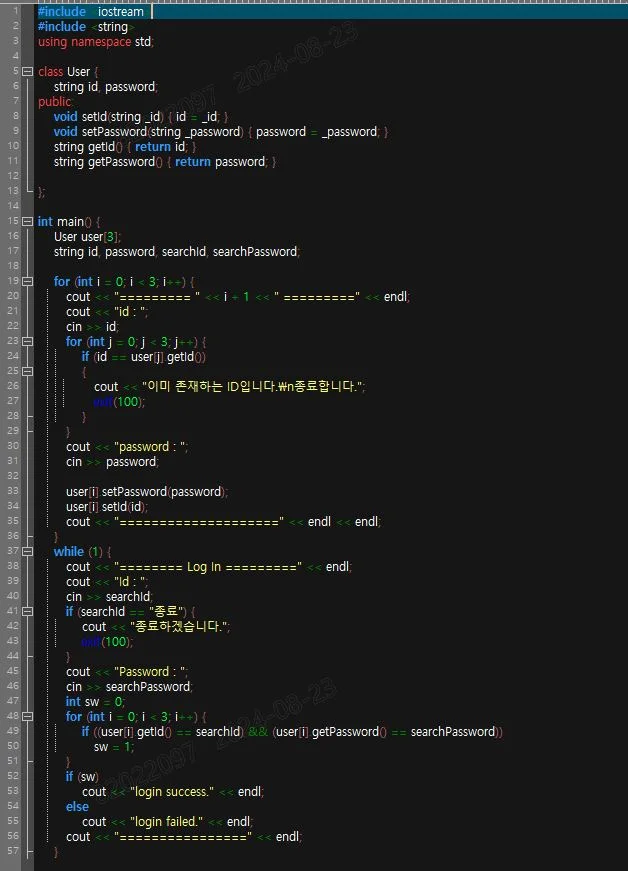The height and width of the screenshot is (871, 628).
Task: Click the setId(string _id) method definition
Action: point(140,117)
